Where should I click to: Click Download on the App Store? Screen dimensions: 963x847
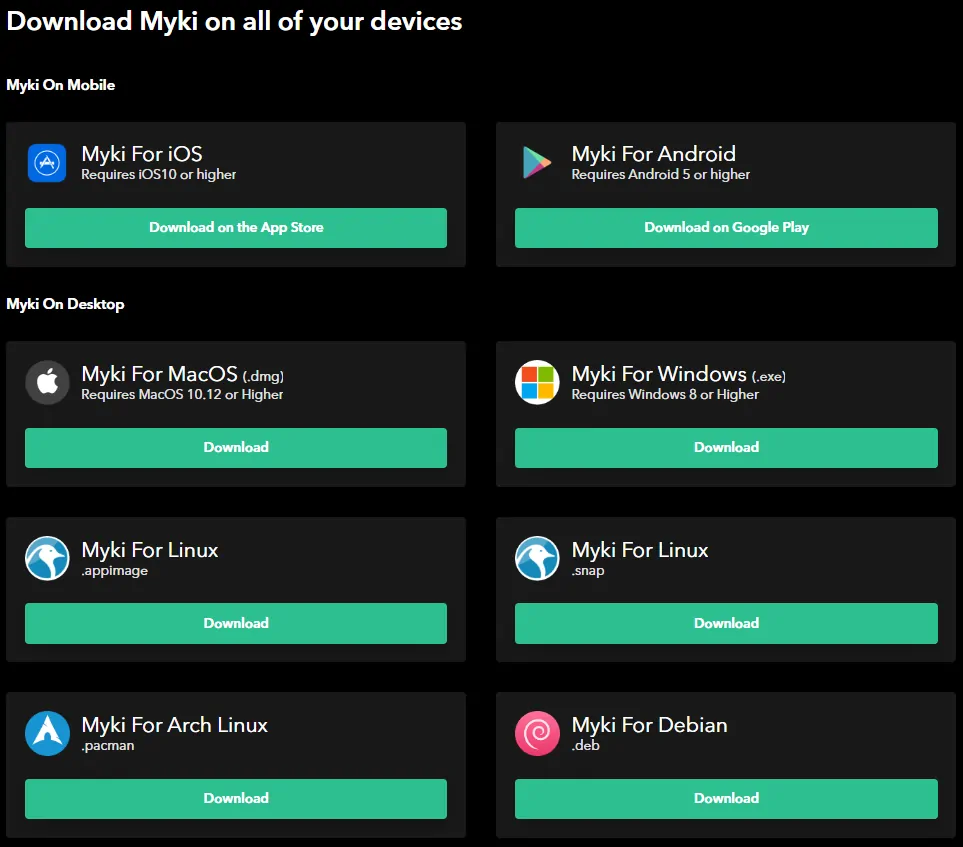(236, 228)
